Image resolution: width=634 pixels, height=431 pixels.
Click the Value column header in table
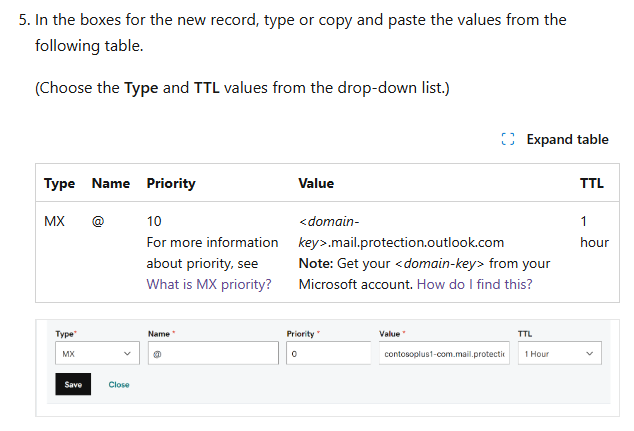coord(316,184)
